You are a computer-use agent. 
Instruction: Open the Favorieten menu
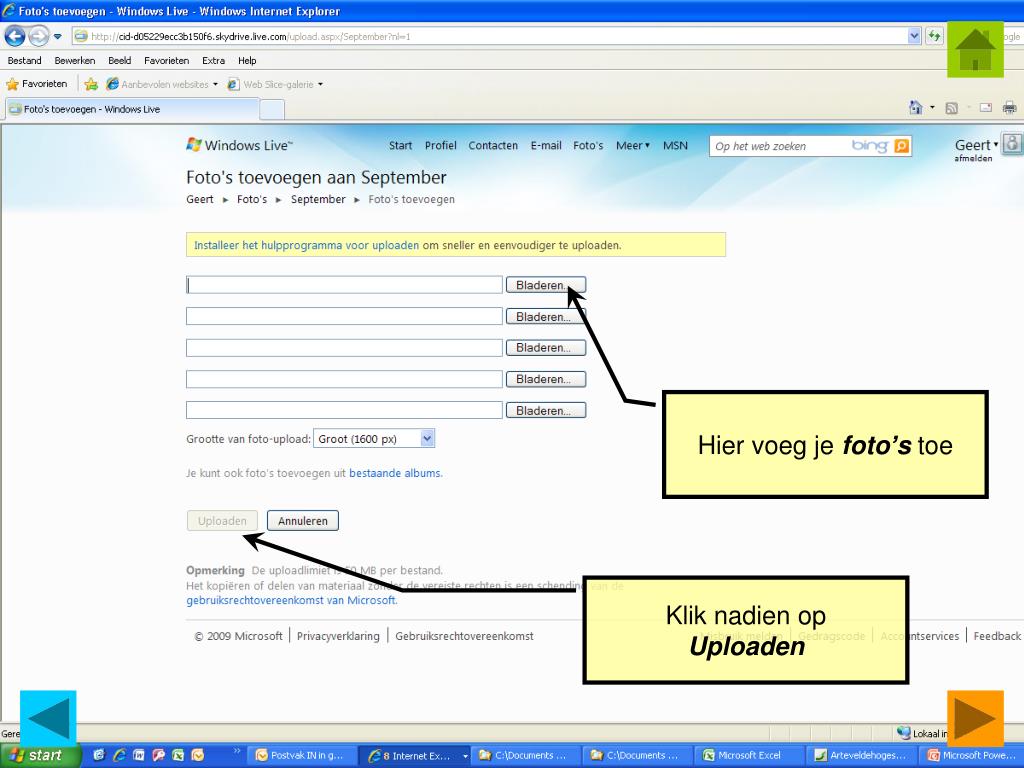(167, 61)
